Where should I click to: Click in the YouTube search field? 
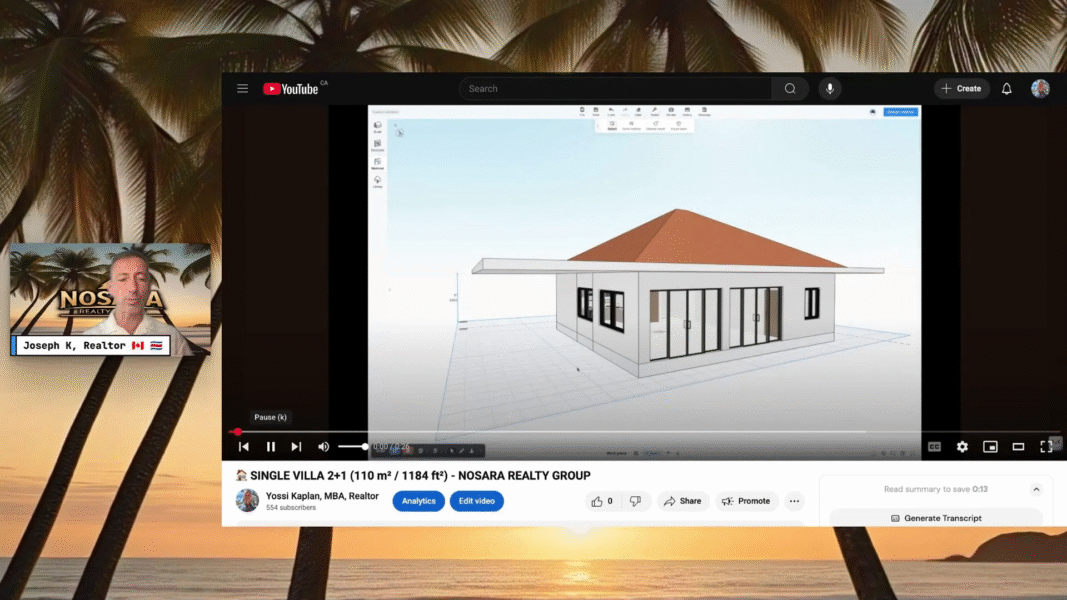coord(615,89)
